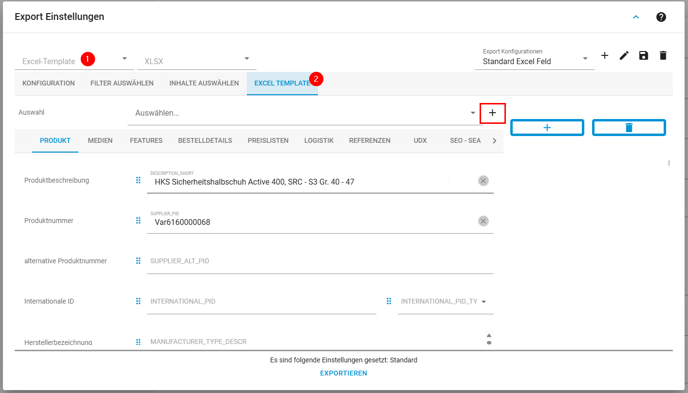This screenshot has width=688, height=393.
Task: Open the XLSX format dropdown
Action: [197, 61]
